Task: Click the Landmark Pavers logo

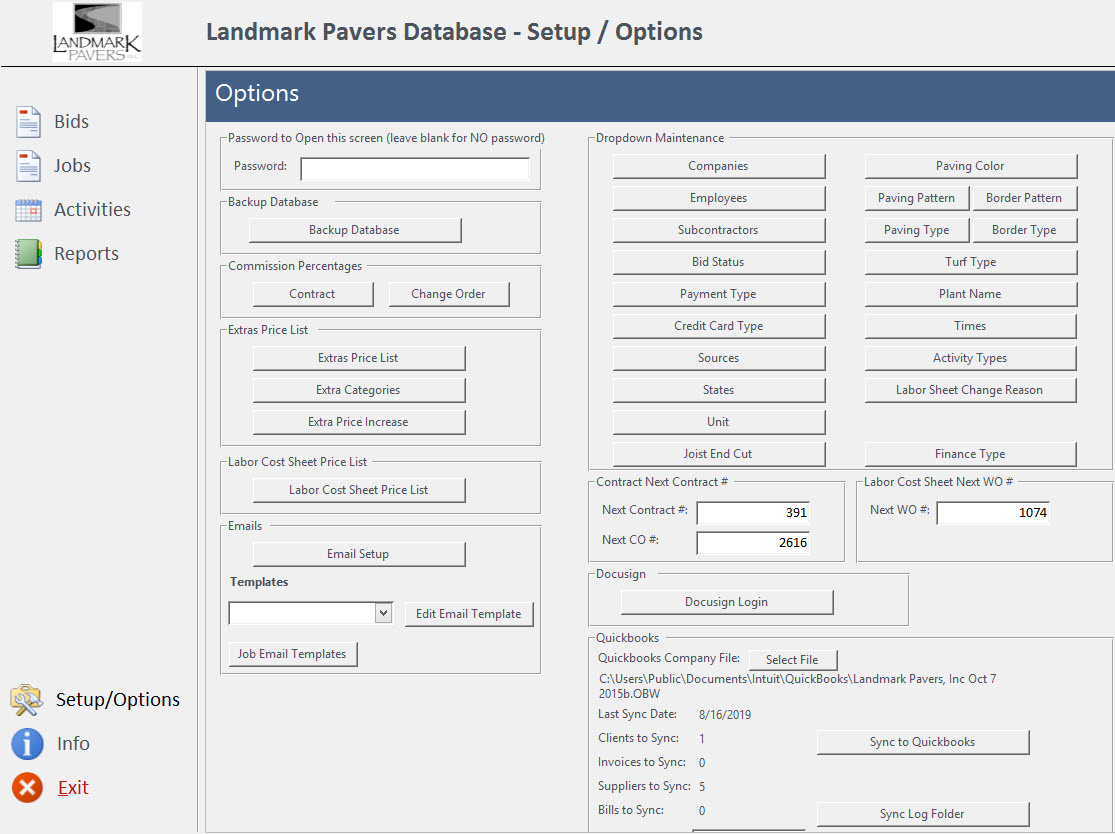Action: 97,32
